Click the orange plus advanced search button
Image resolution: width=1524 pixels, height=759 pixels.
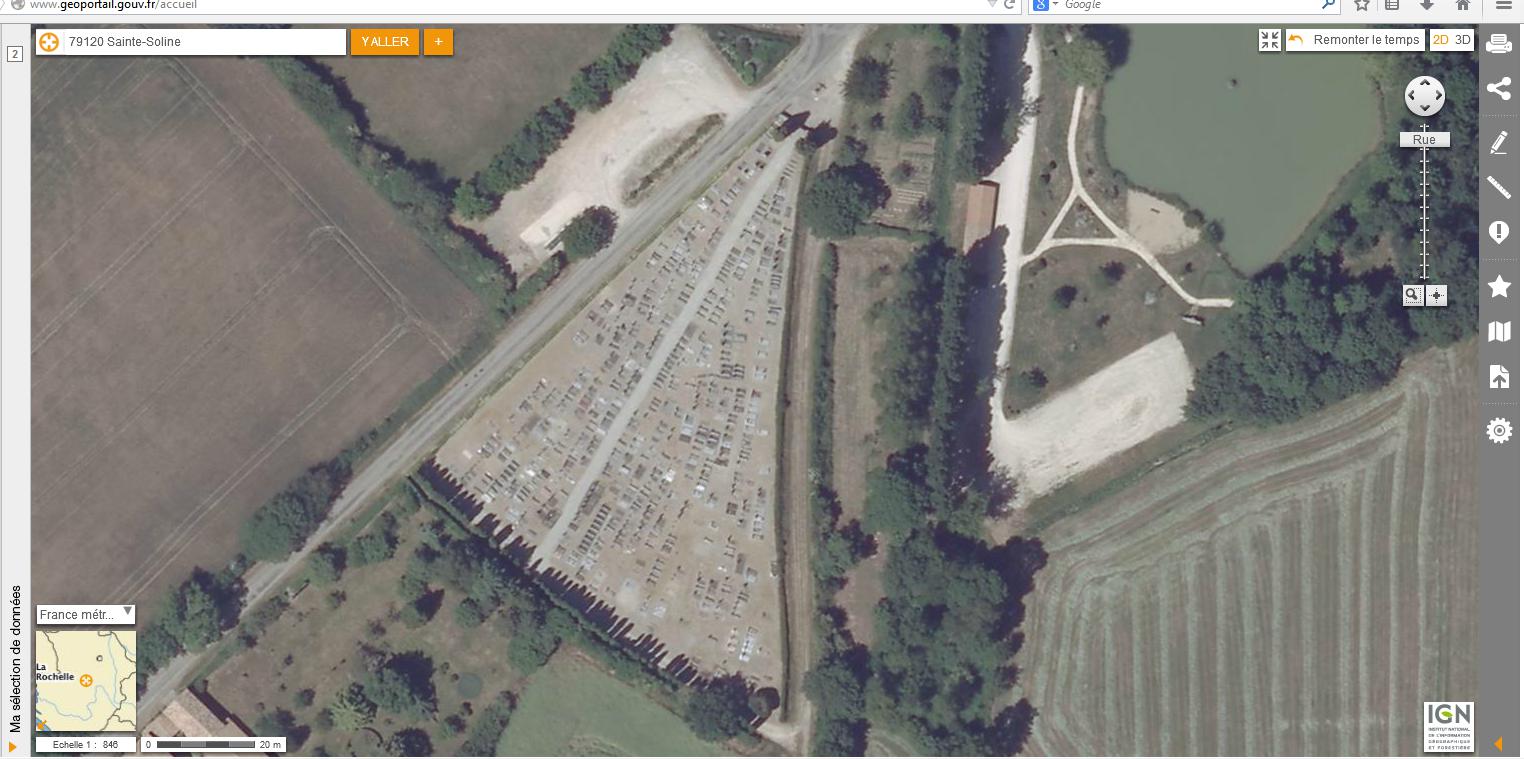pos(438,42)
